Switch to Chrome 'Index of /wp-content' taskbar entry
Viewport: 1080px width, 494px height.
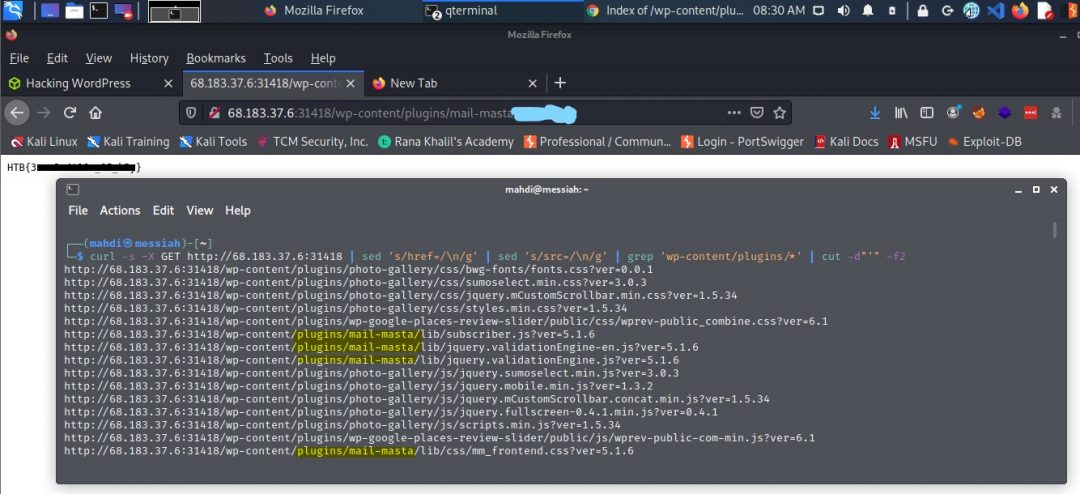click(665, 10)
